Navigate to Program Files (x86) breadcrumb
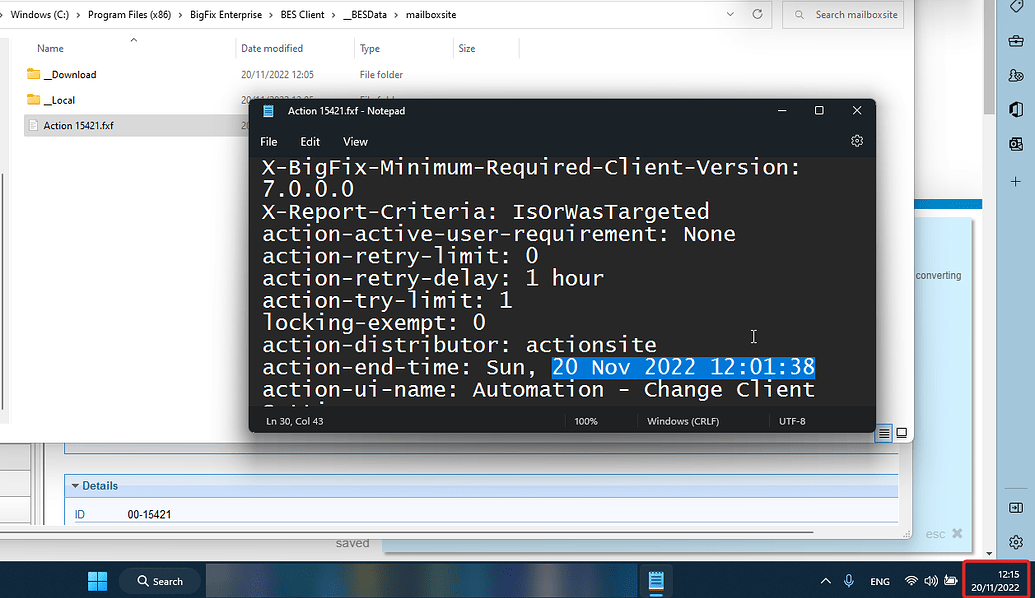The width and height of the screenshot is (1035, 598). tap(129, 15)
